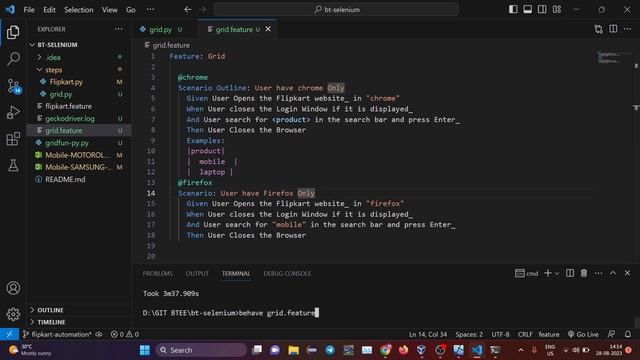Image resolution: width=640 pixels, height=360 pixels.
Task: Click the eye icon beside branch name
Action: pyautogui.click(x=99, y=334)
